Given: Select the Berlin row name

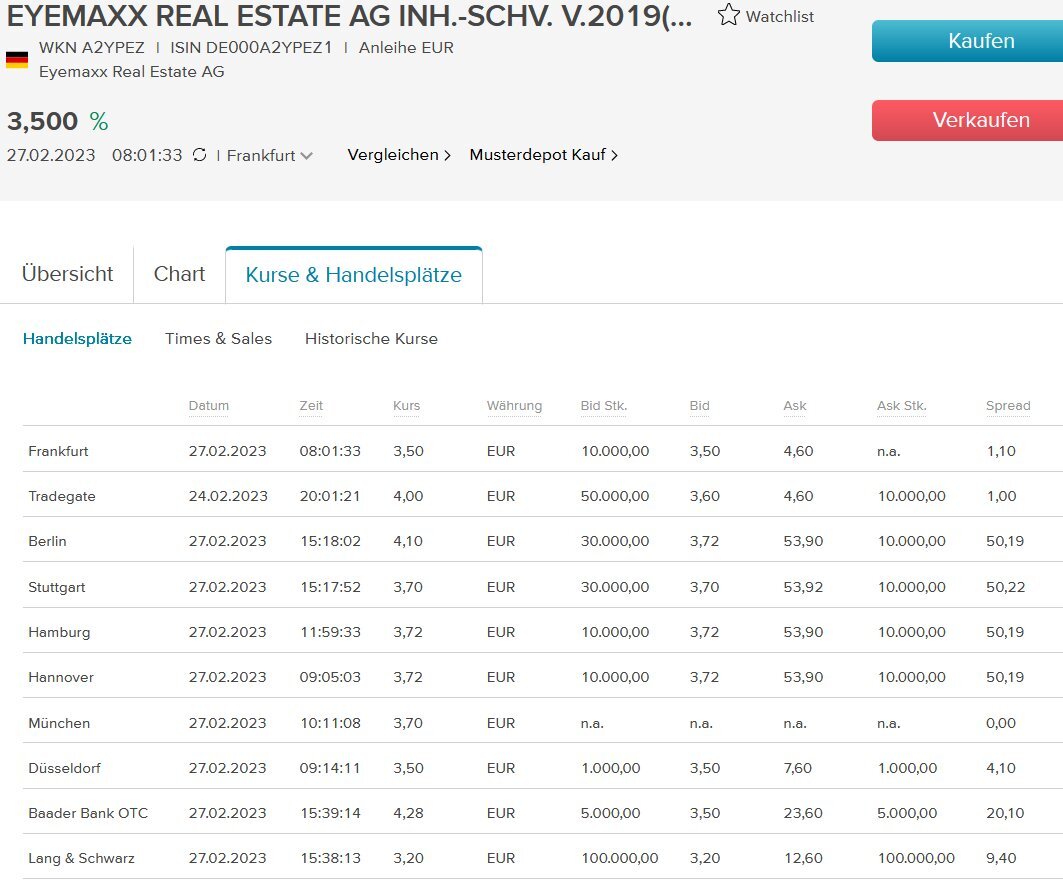Looking at the screenshot, I should [x=47, y=541].
